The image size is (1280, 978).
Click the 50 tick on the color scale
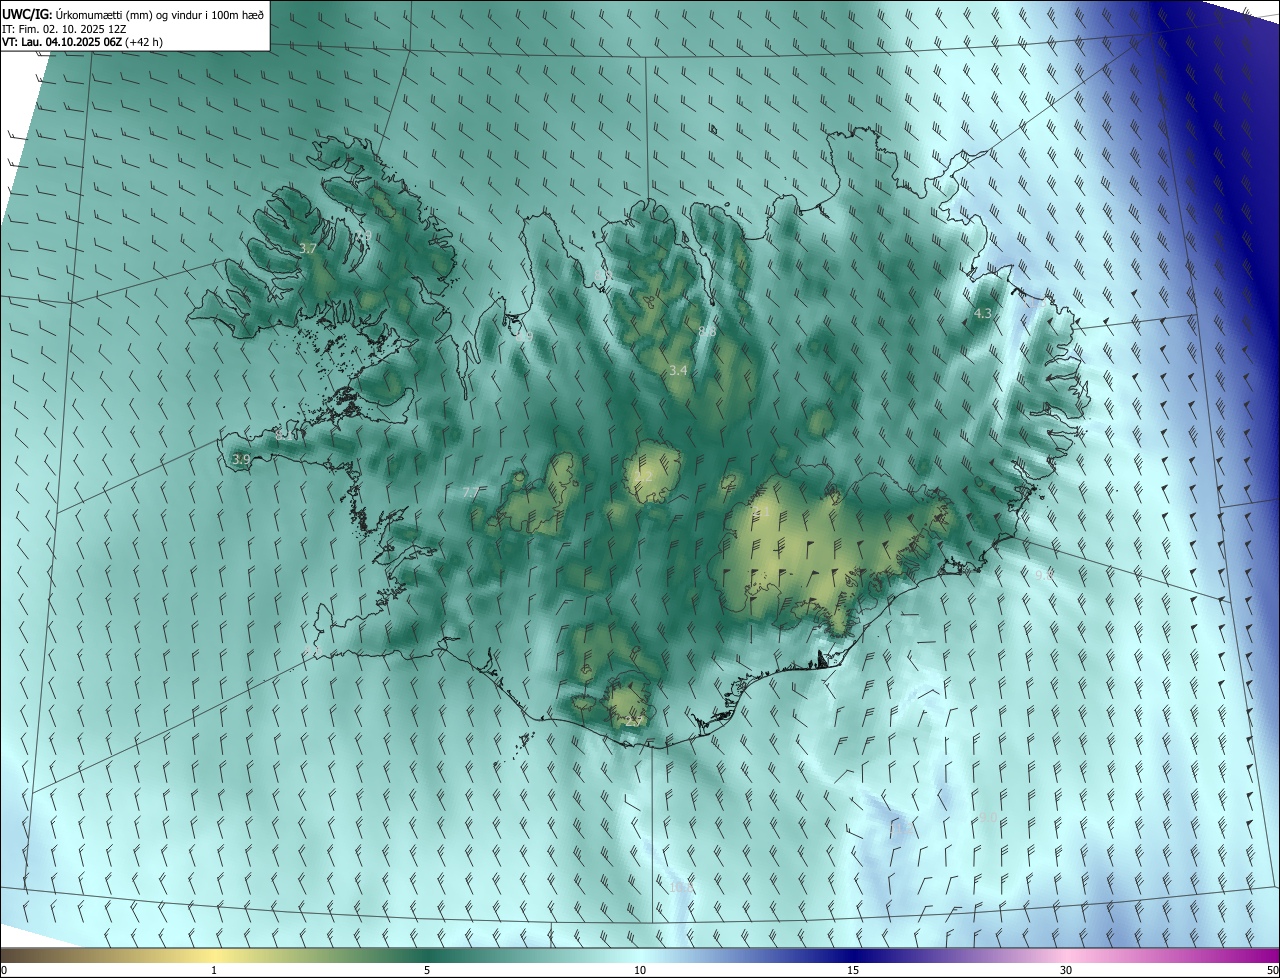coord(1272,970)
